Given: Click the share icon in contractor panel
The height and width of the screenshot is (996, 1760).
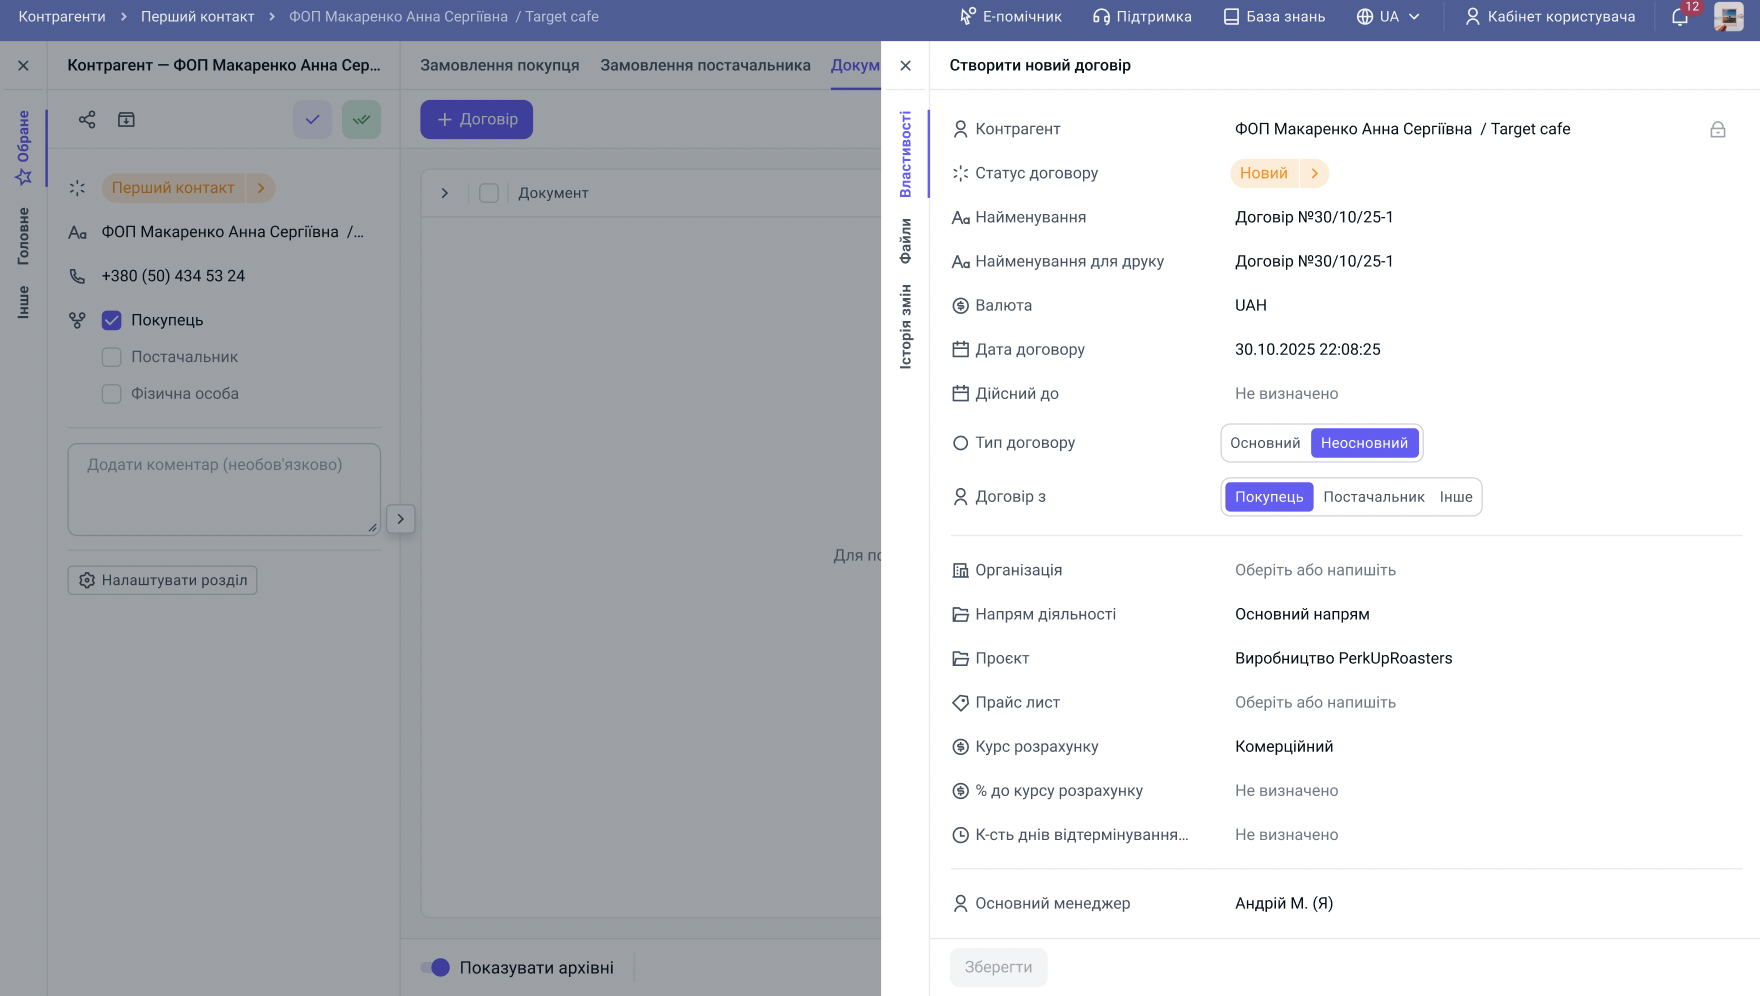Looking at the screenshot, I should (87, 120).
